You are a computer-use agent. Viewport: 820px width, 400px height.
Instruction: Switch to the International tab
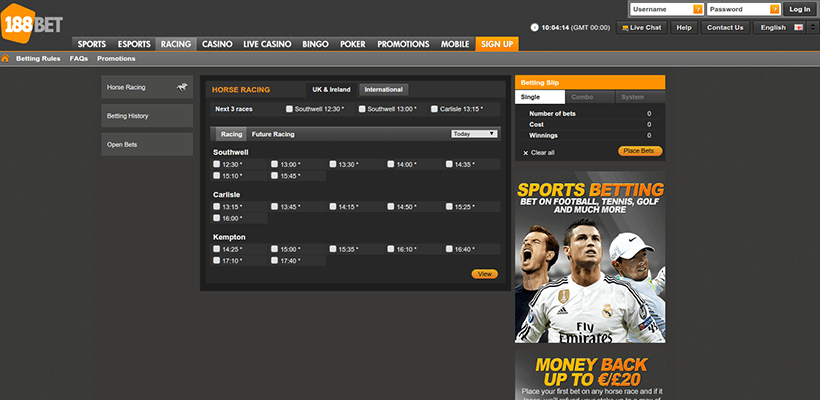(x=383, y=89)
